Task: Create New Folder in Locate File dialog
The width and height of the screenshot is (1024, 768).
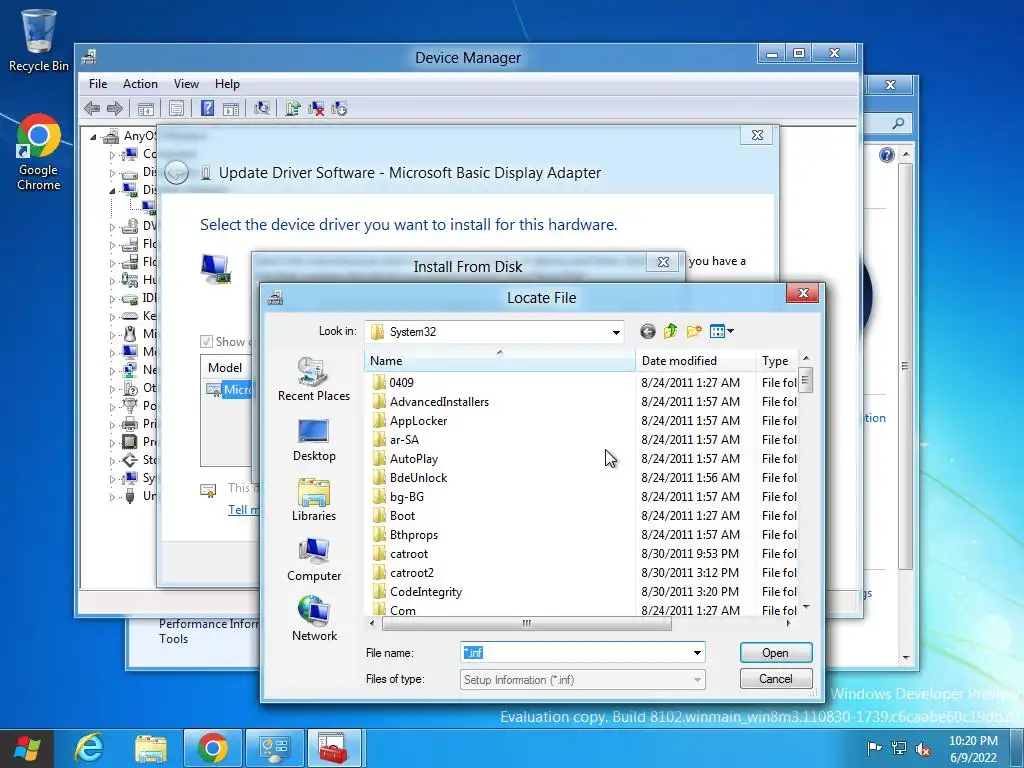Action: pyautogui.click(x=694, y=332)
